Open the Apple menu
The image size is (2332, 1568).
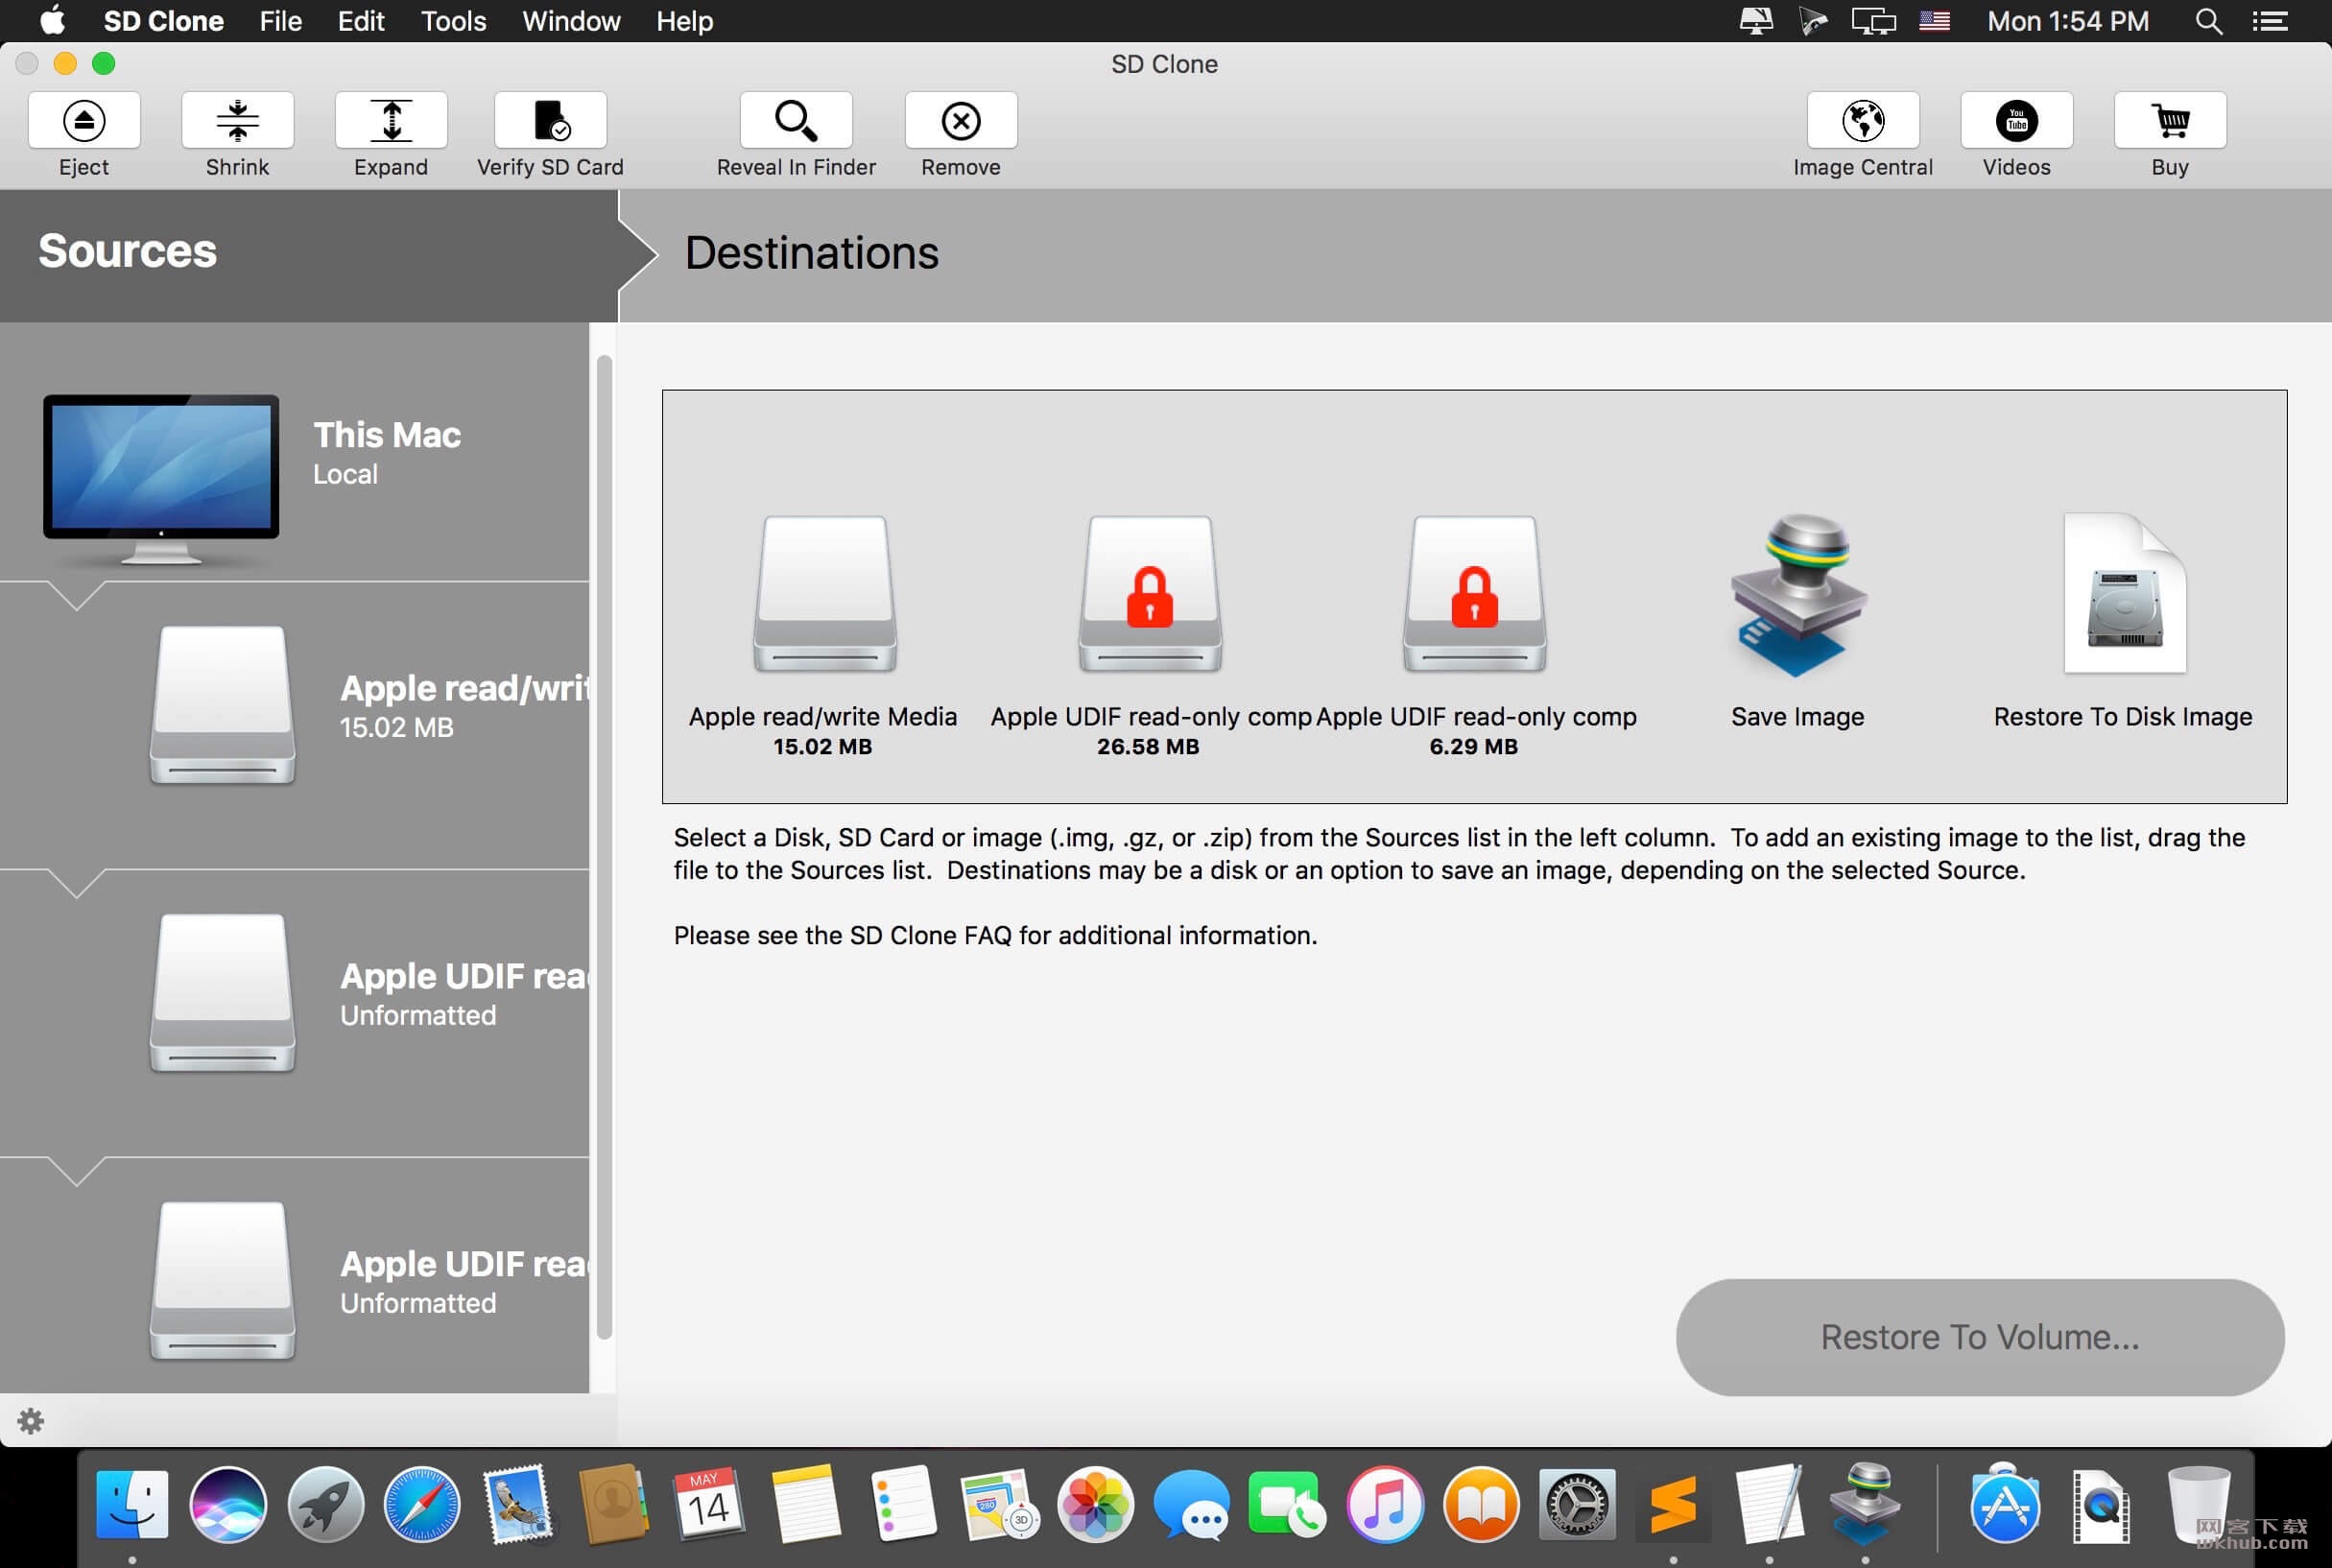pos(51,21)
